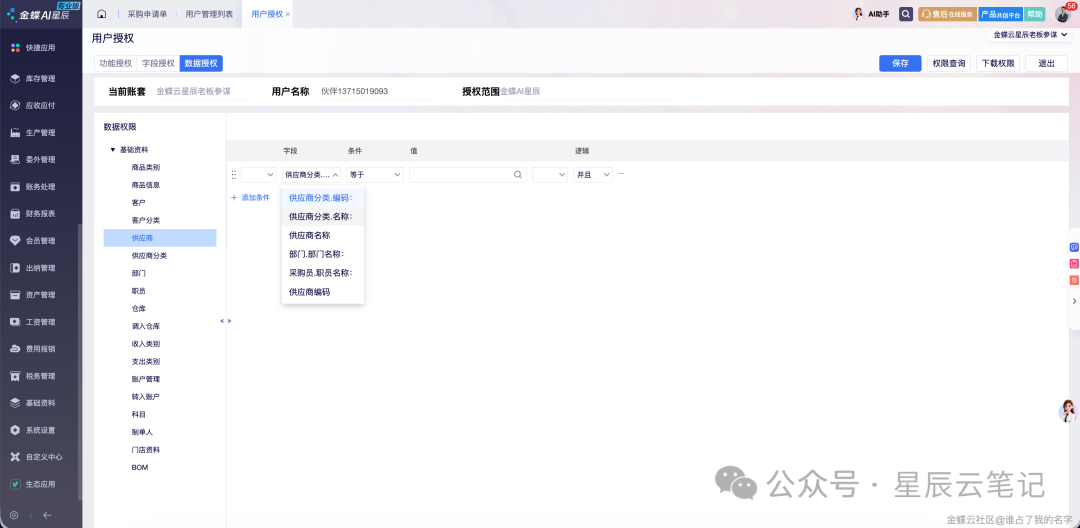
Task: Choose 供应商分类.名称 from dropdown list
Action: pos(323,216)
